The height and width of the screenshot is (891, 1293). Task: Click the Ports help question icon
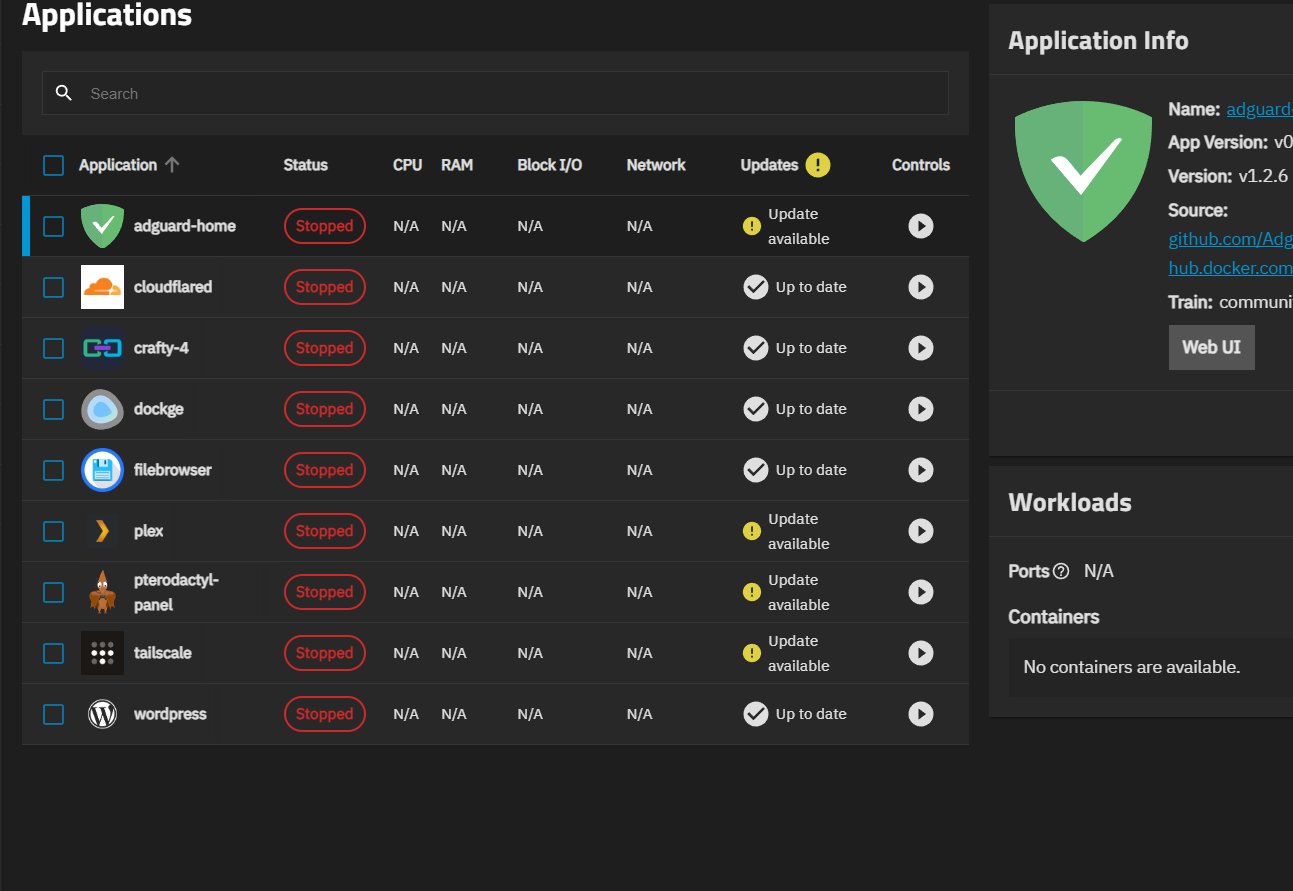(x=1061, y=571)
